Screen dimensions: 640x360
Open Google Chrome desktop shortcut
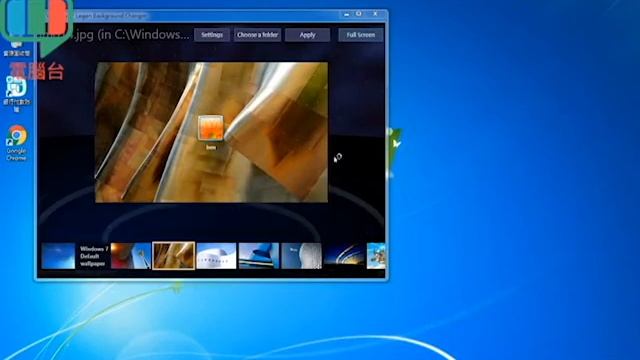17,143
